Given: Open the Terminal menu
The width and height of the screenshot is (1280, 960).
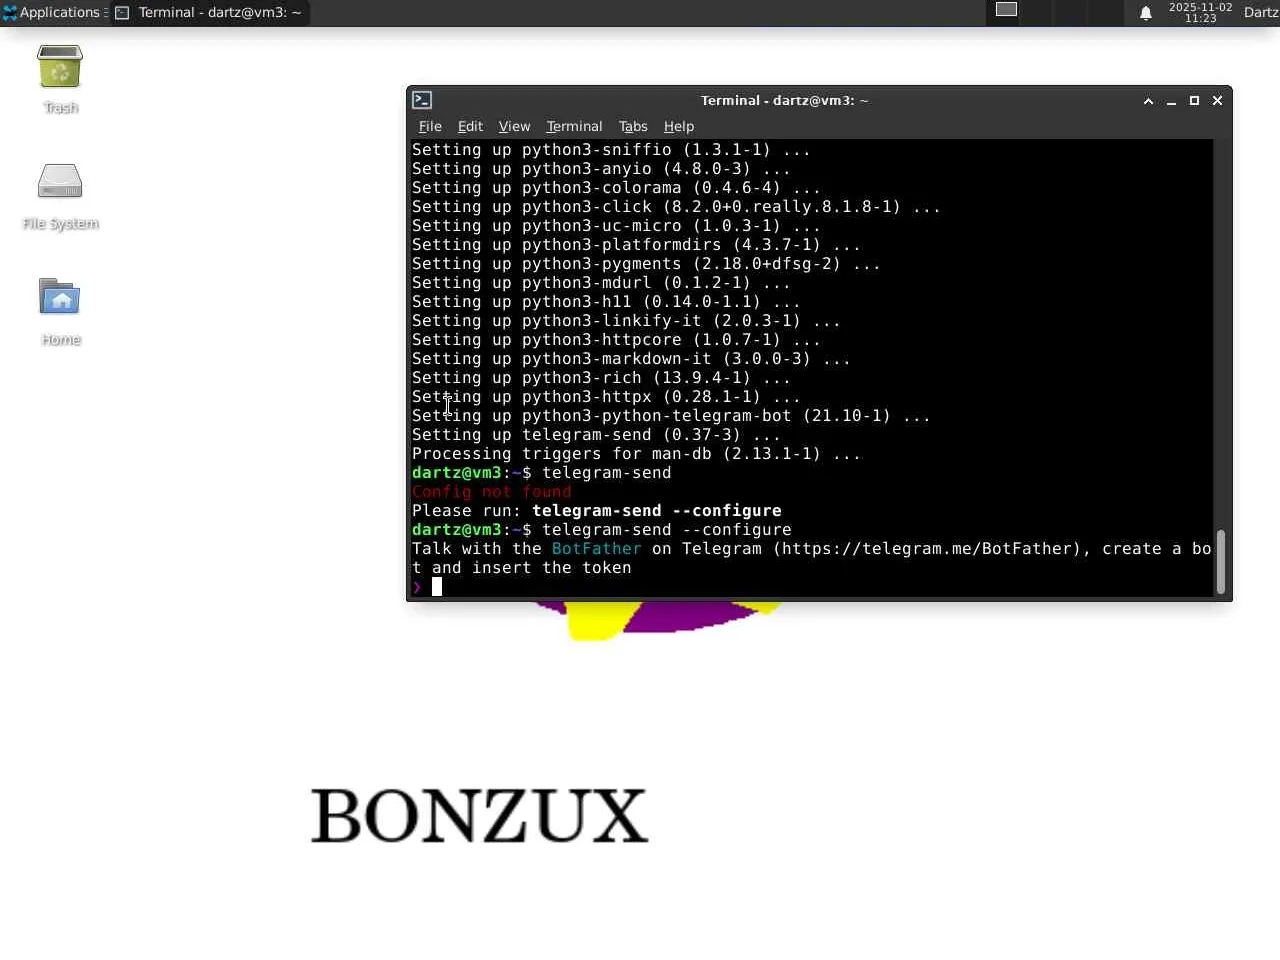Looking at the screenshot, I should coord(574,126).
